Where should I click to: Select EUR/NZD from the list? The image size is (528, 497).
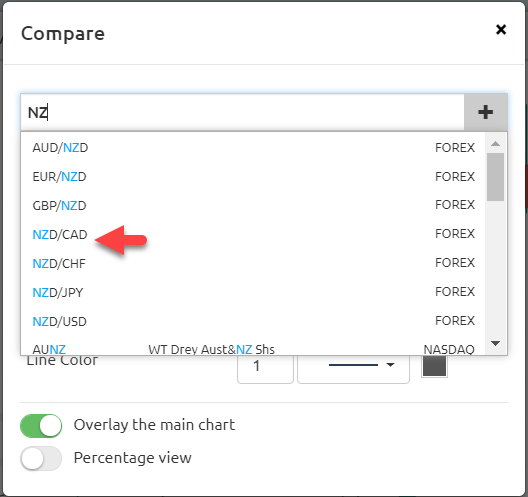pyautogui.click(x=253, y=176)
